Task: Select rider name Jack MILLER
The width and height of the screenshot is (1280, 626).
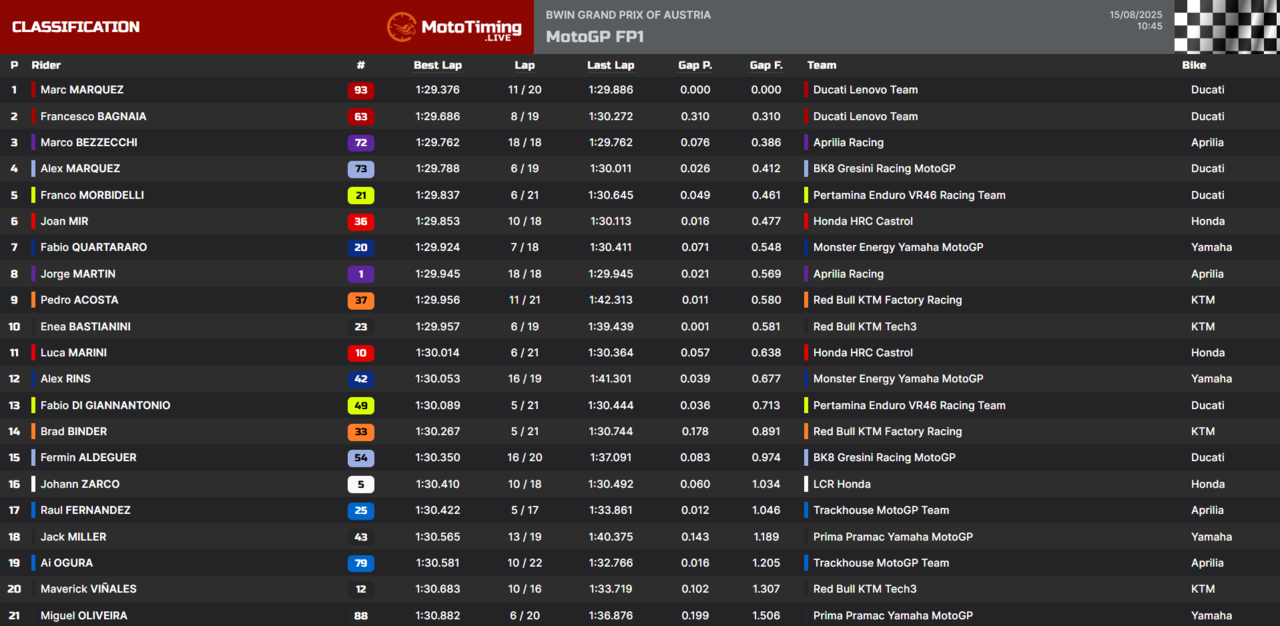Action: pos(73,537)
